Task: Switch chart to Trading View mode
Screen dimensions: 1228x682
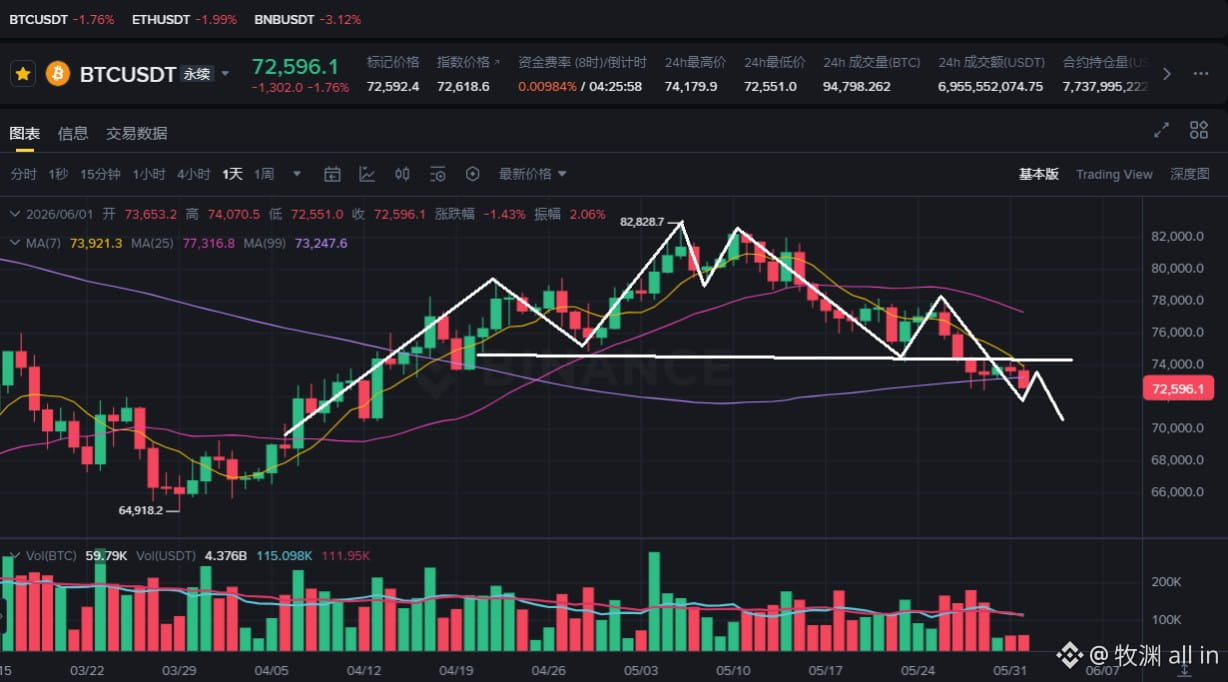Action: click(1114, 174)
